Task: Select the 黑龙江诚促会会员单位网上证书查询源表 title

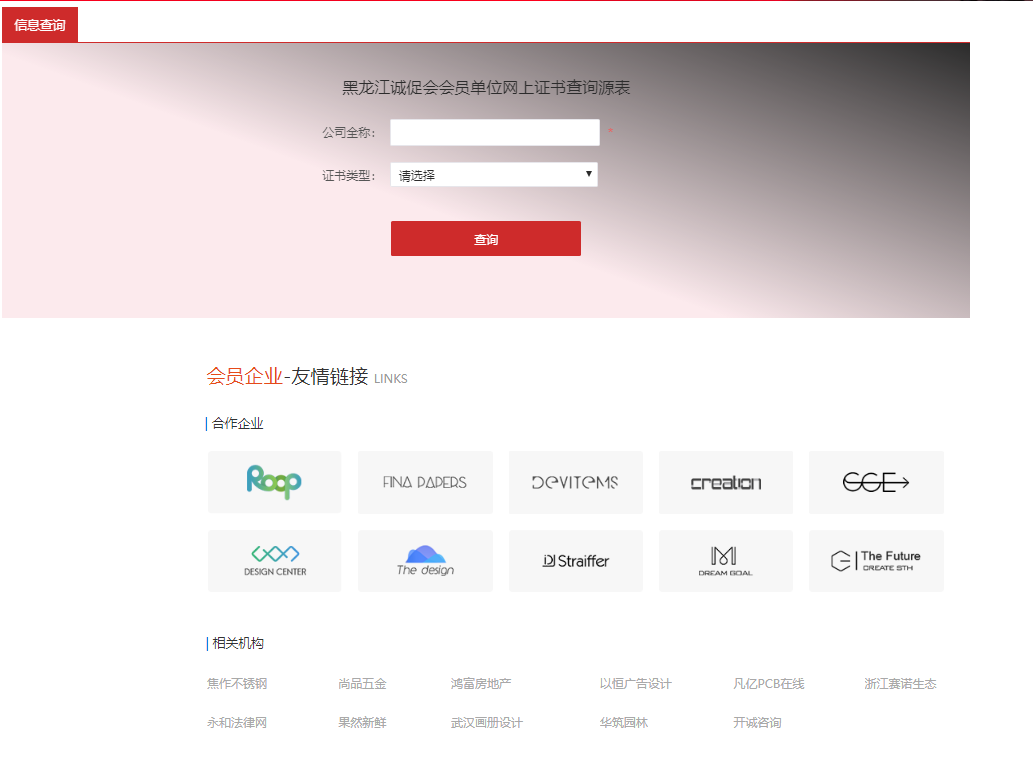Action: [x=486, y=88]
